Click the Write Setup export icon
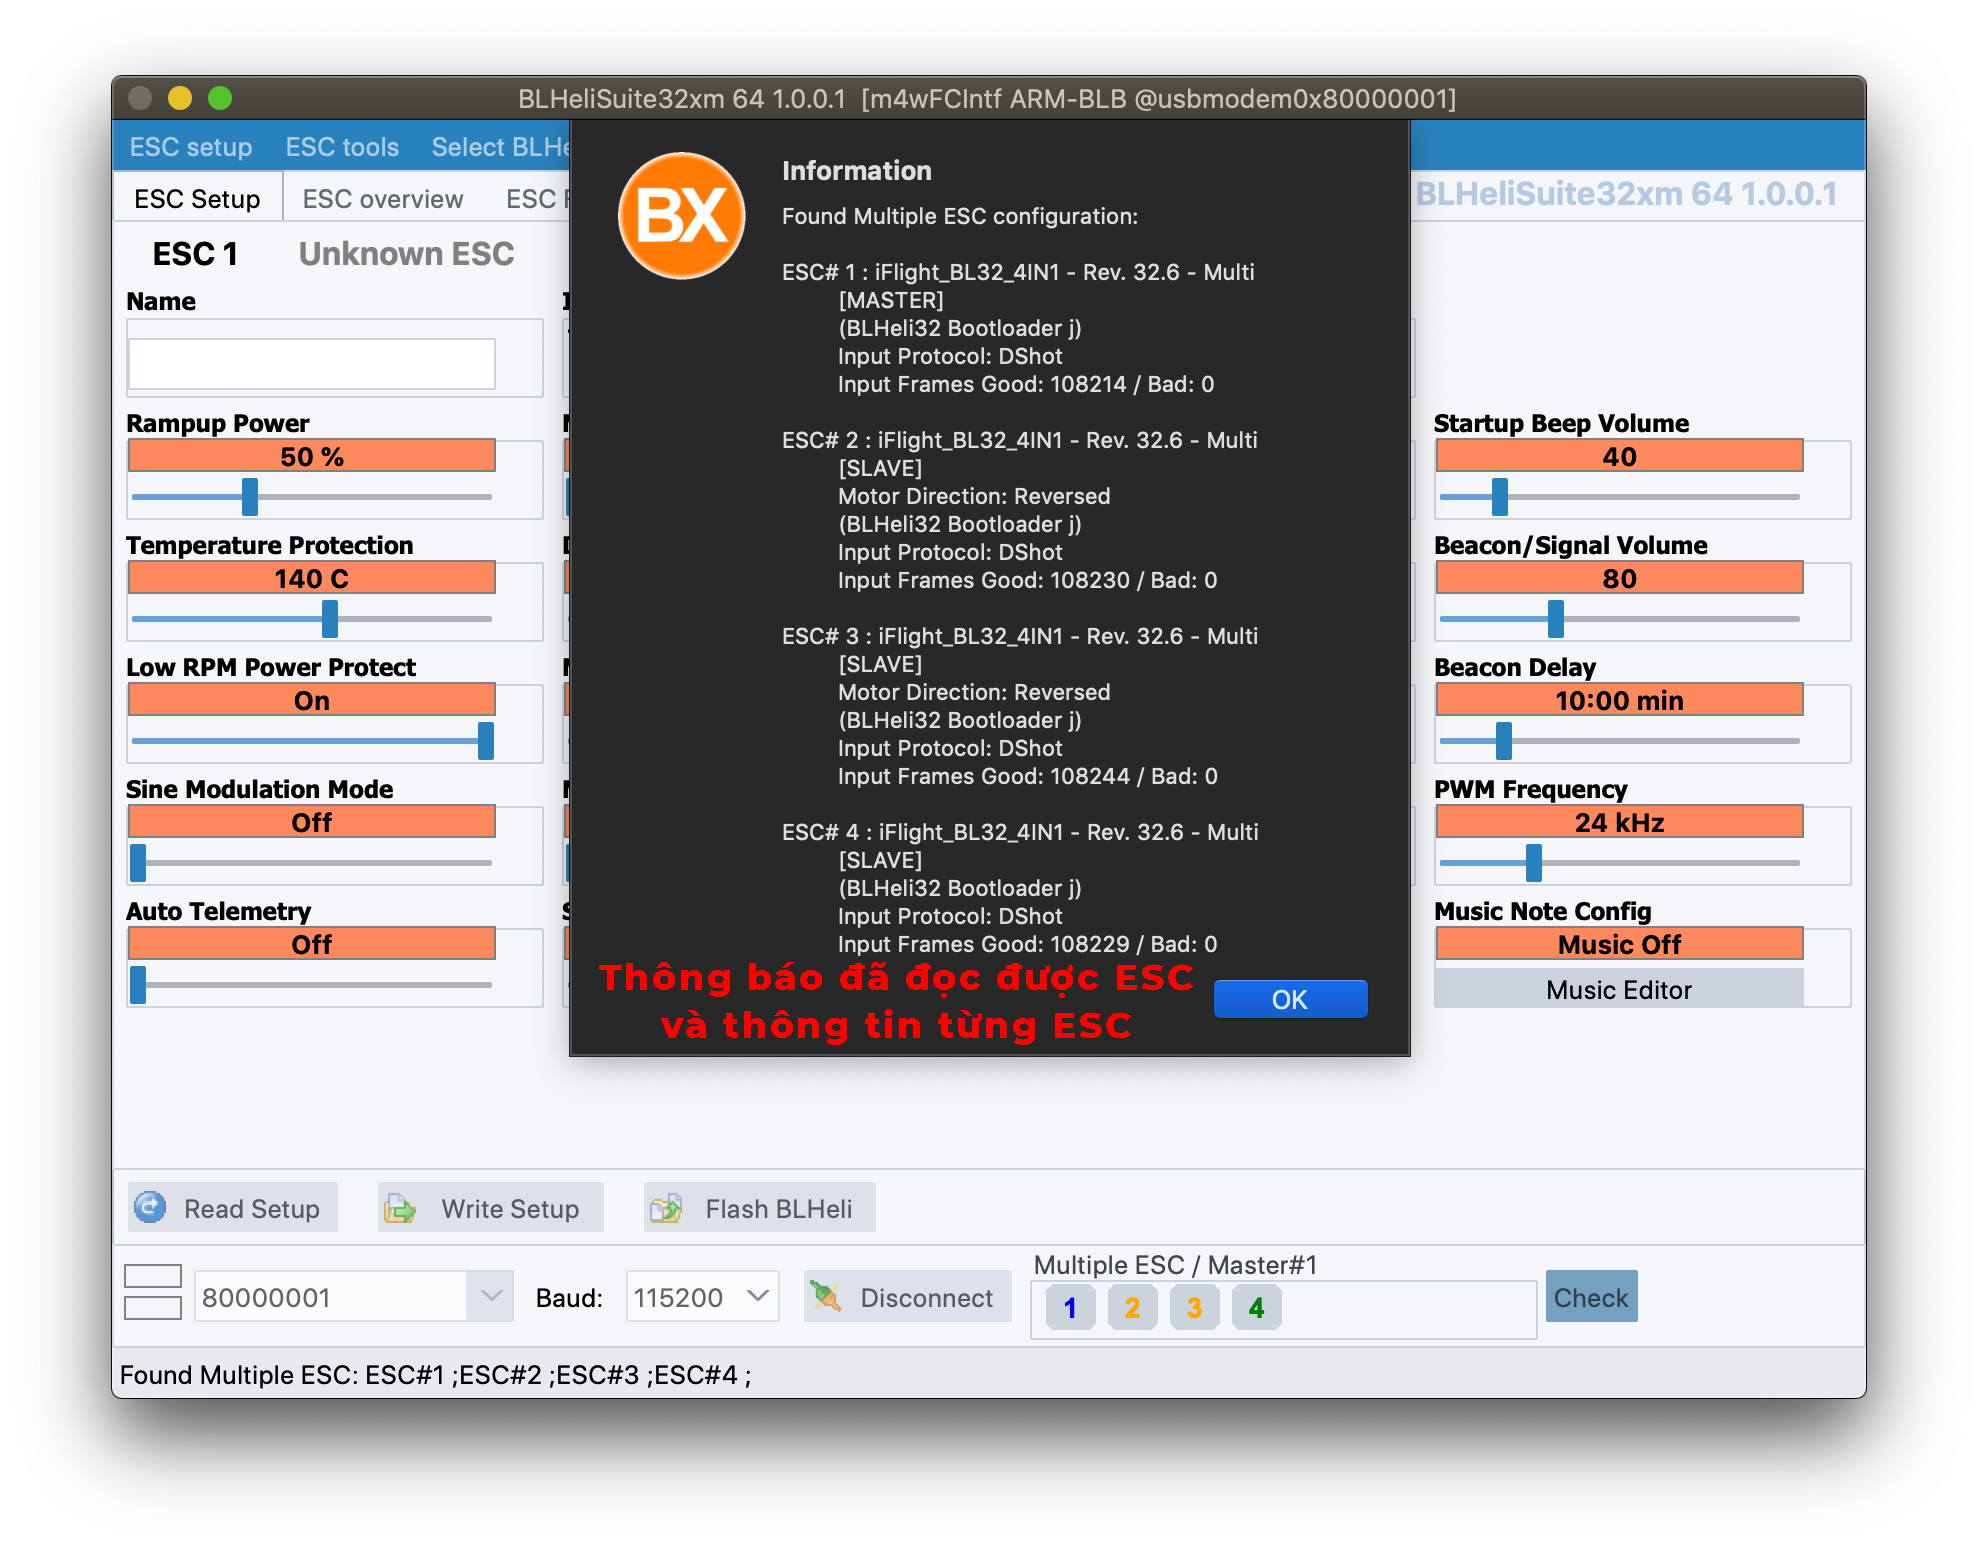 [x=400, y=1209]
